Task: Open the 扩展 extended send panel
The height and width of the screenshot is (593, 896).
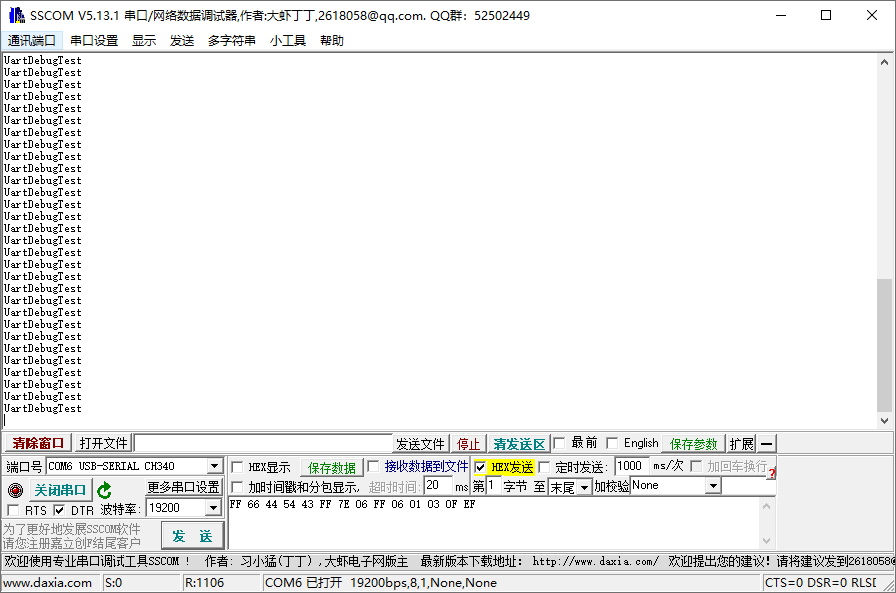Action: 742,442
